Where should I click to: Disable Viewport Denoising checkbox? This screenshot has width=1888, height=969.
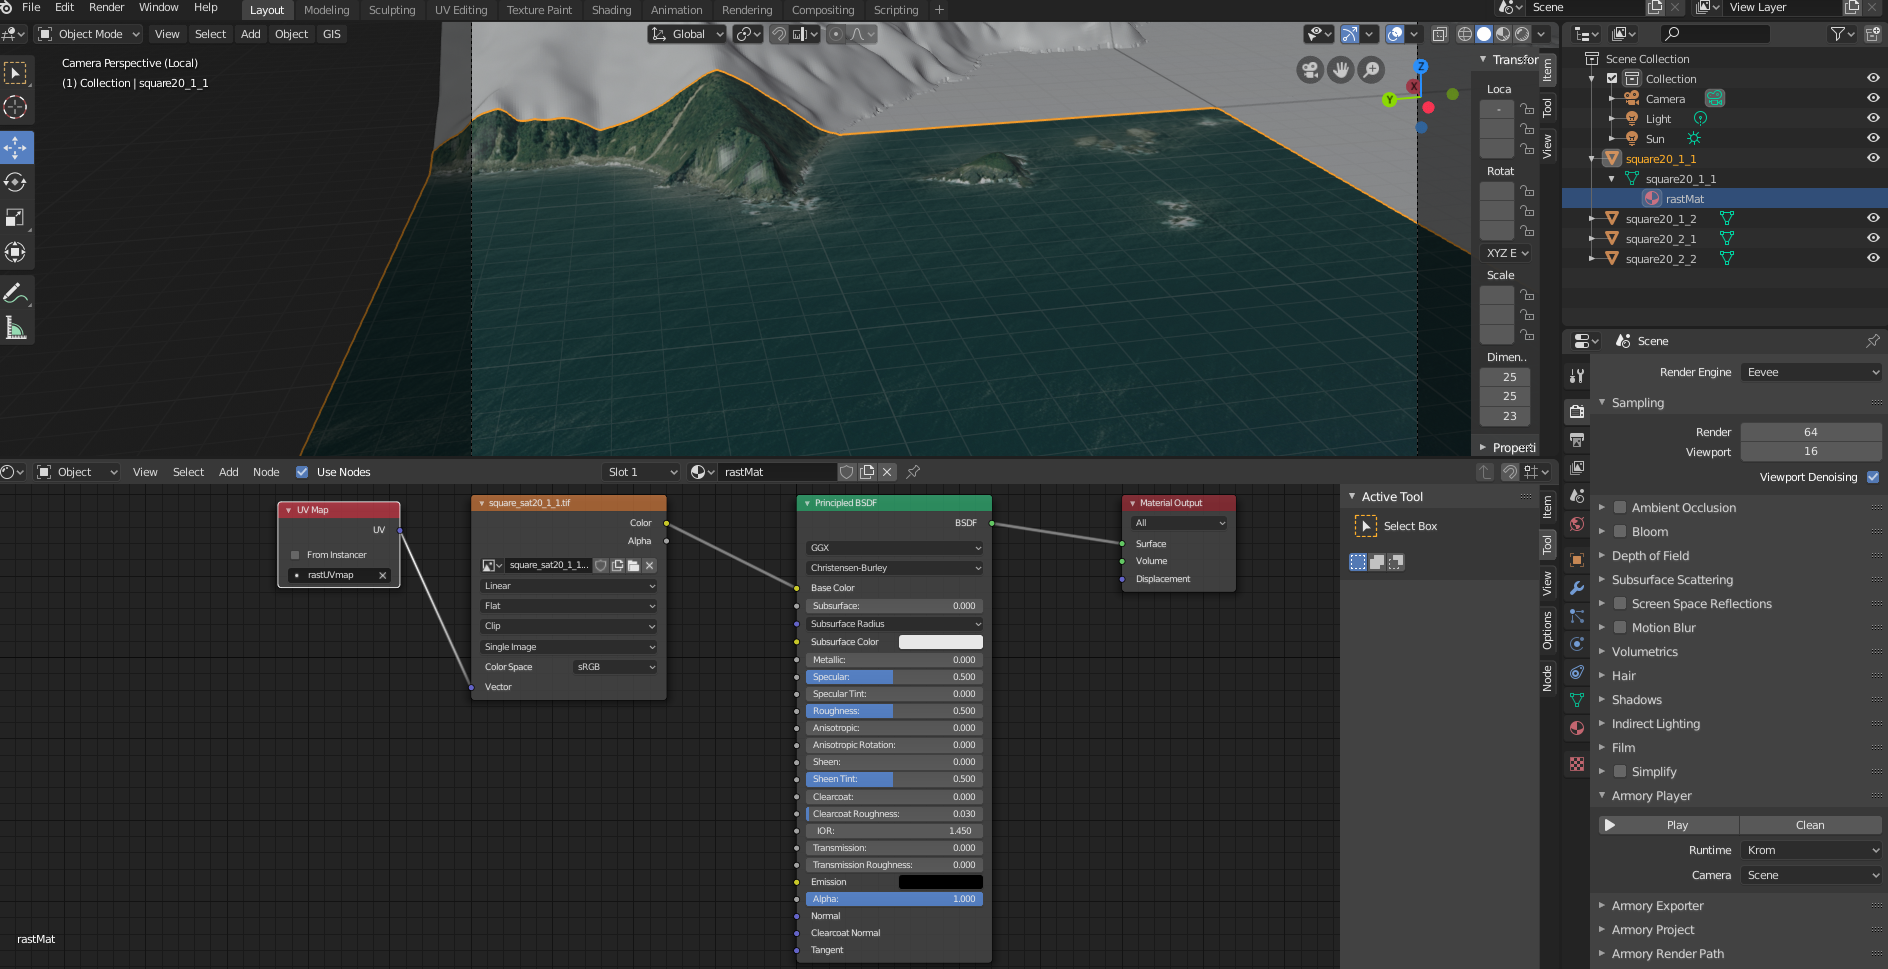click(x=1873, y=477)
